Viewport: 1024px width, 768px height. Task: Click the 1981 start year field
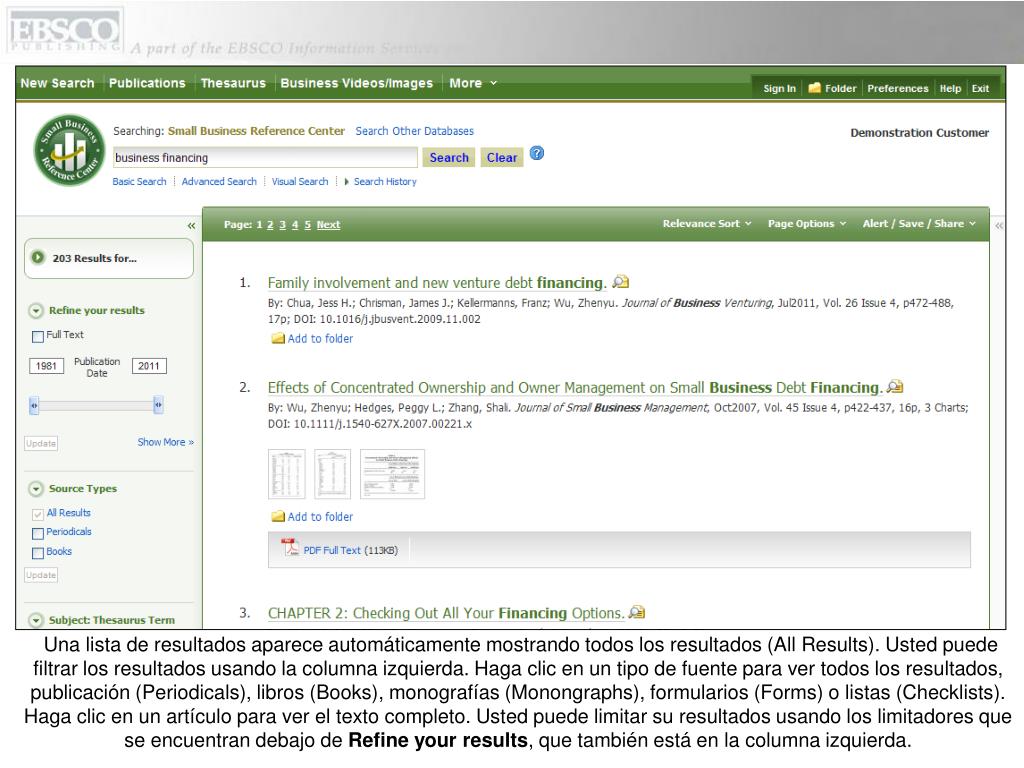pos(46,366)
